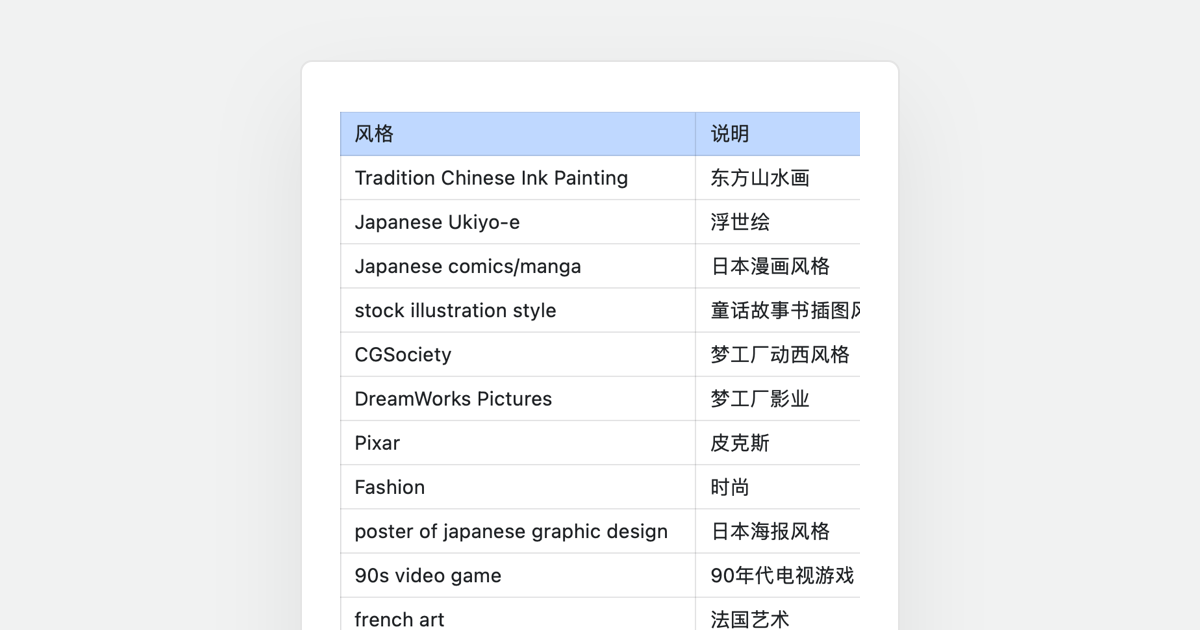1200x630 pixels.
Task: Select the poster of japanese graphic design cell
Action: pos(511,531)
